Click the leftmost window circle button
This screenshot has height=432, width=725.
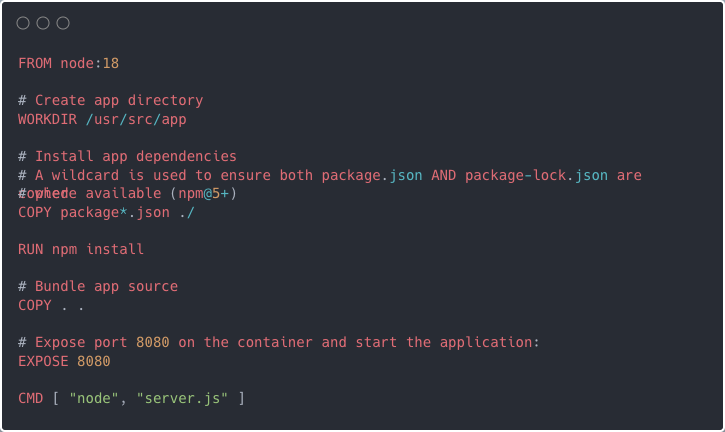pyautogui.click(x=23, y=23)
